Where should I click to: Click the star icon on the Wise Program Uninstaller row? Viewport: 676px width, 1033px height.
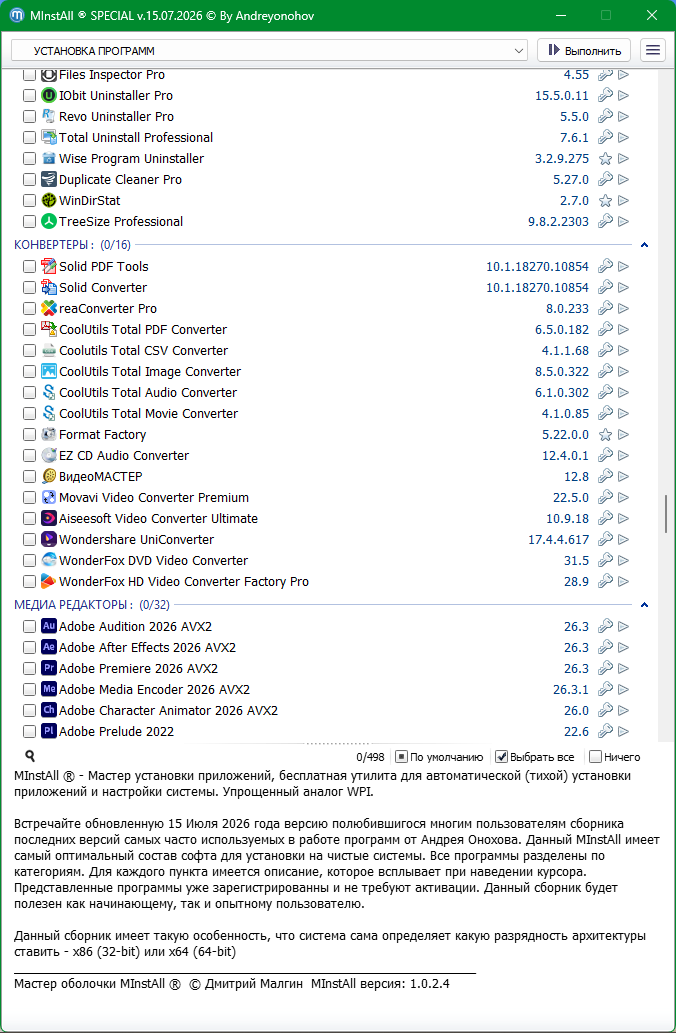tap(605, 159)
